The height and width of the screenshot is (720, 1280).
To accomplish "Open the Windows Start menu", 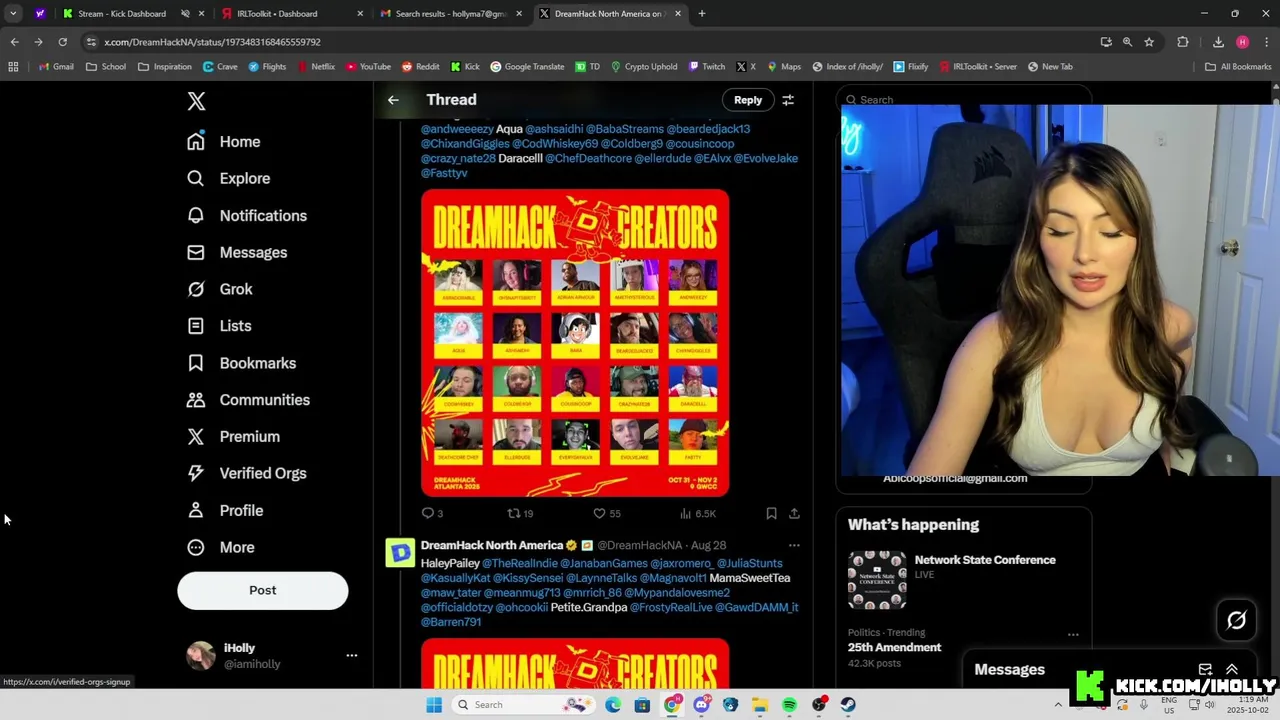I will 434,705.
